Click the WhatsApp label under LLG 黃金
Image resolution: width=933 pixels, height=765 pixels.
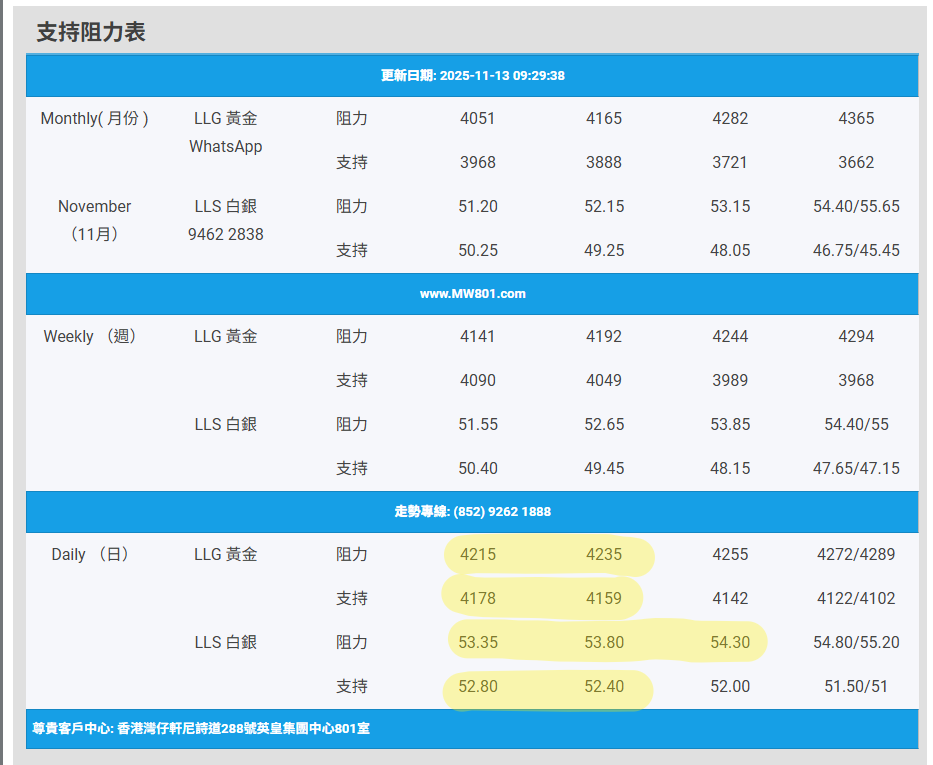225,146
